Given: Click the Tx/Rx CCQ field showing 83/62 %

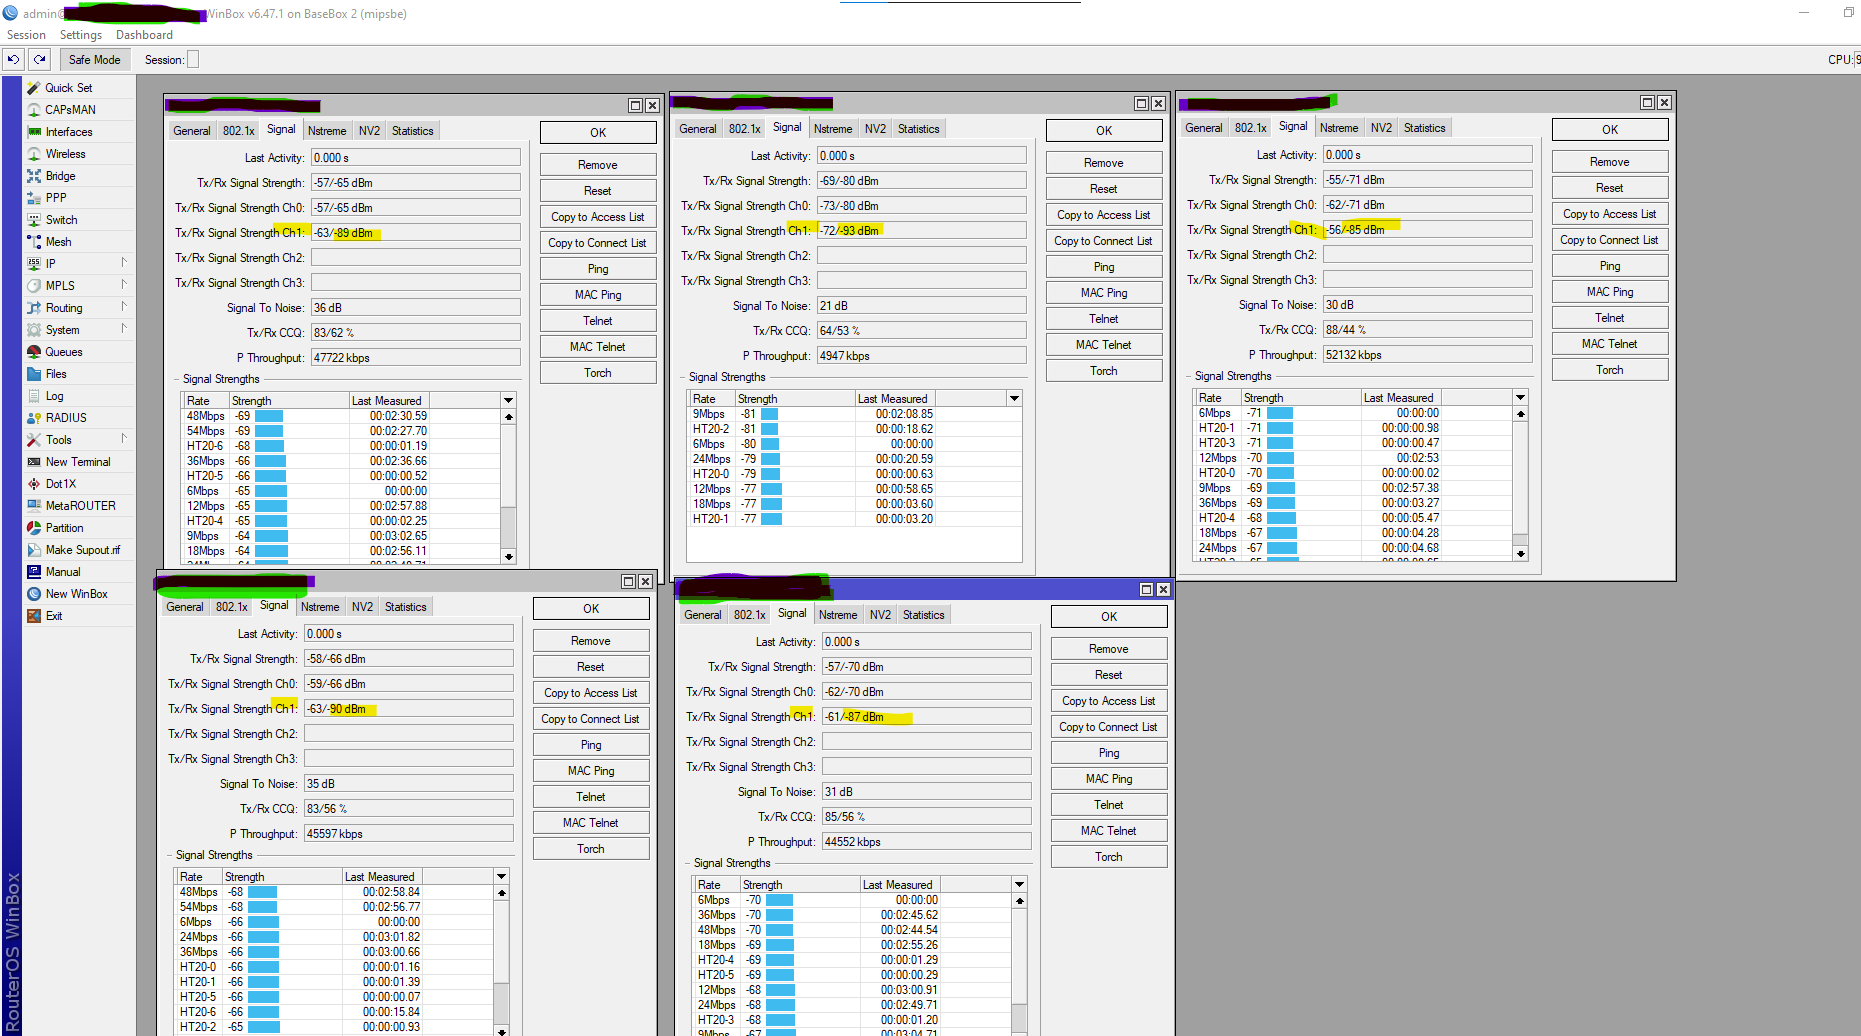Looking at the screenshot, I should coord(416,333).
